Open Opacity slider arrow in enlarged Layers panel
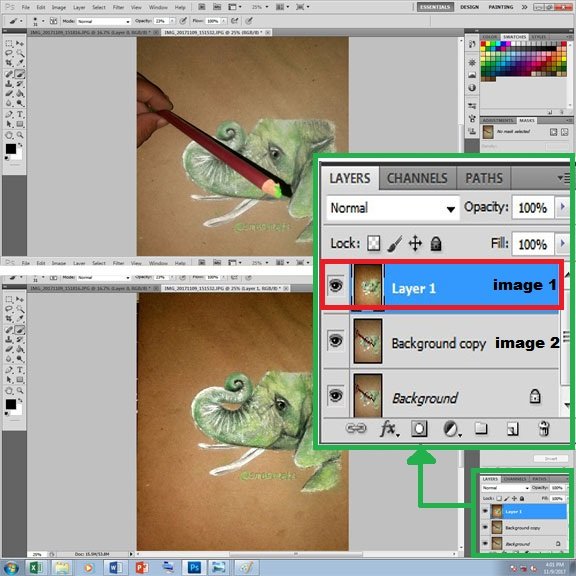576x576 pixels. (x=562, y=207)
